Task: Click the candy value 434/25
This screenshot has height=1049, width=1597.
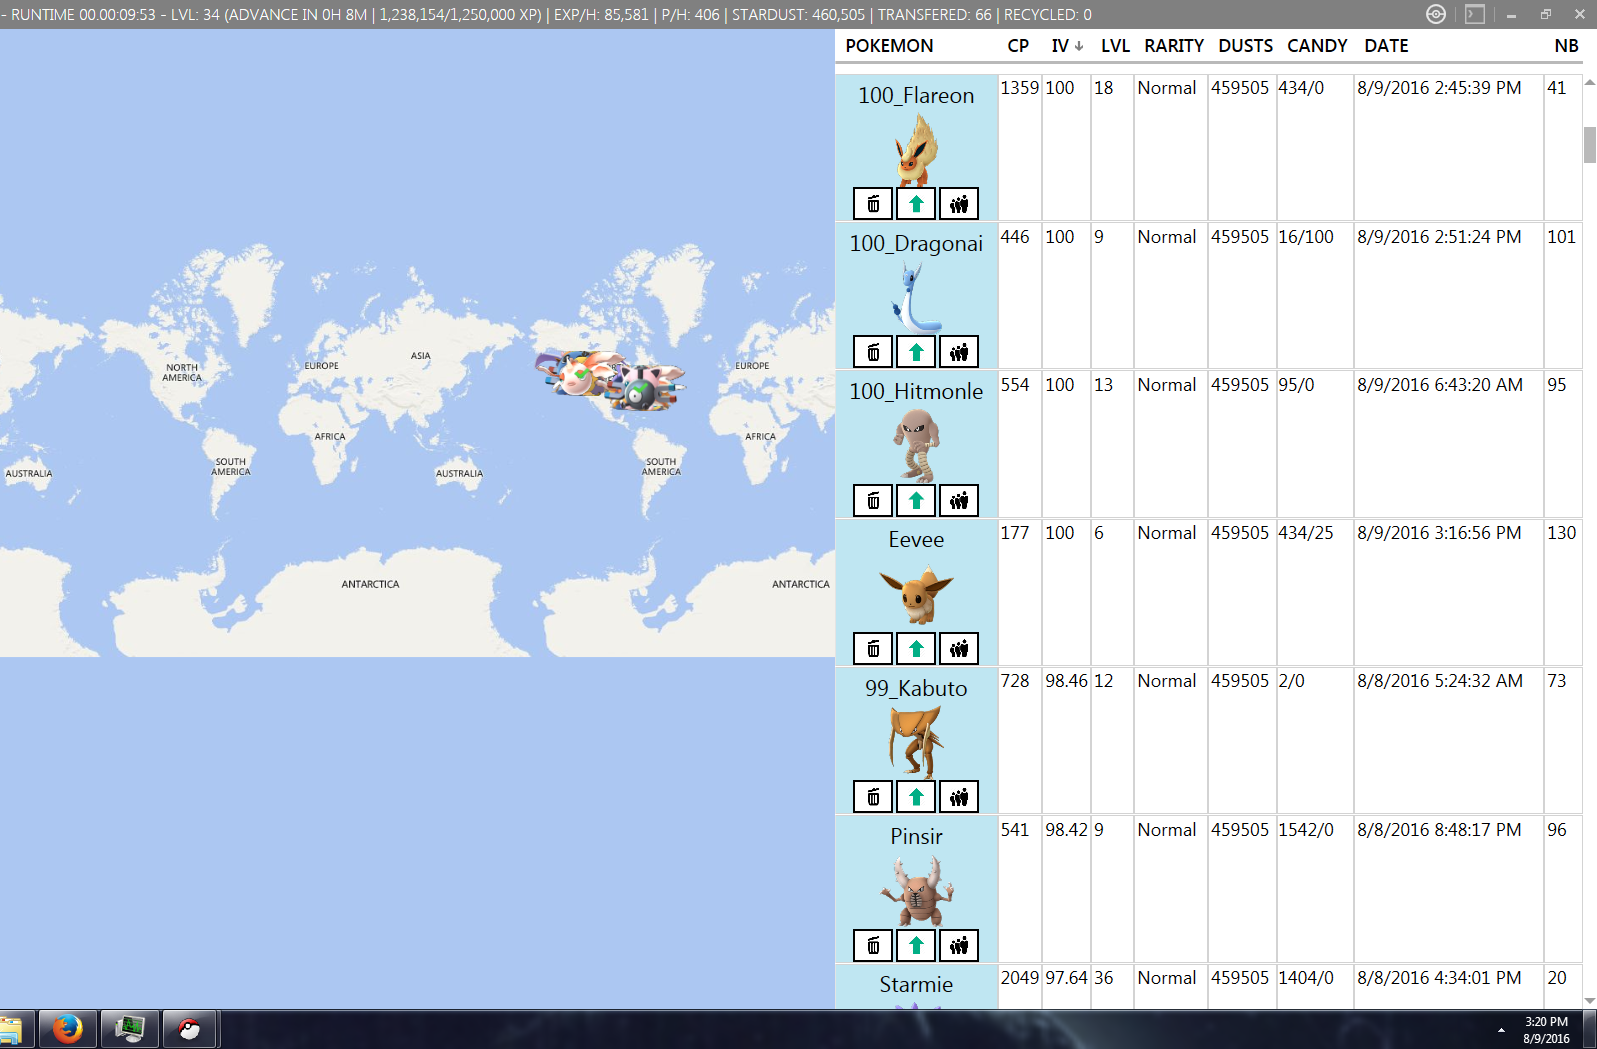Action: coord(1306,533)
